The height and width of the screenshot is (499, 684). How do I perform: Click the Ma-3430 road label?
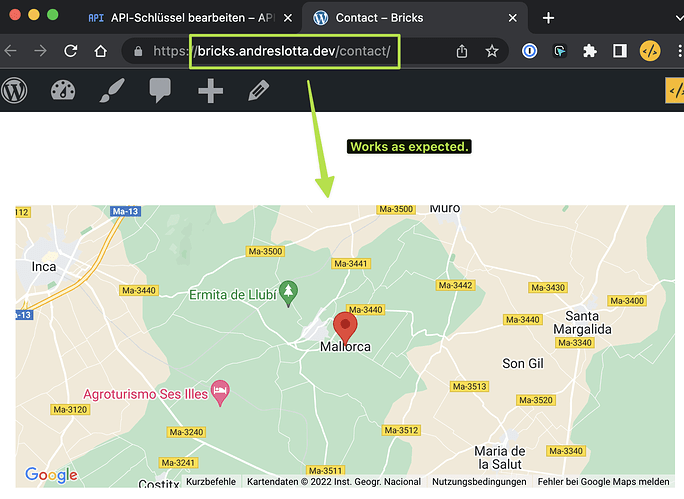(548, 288)
